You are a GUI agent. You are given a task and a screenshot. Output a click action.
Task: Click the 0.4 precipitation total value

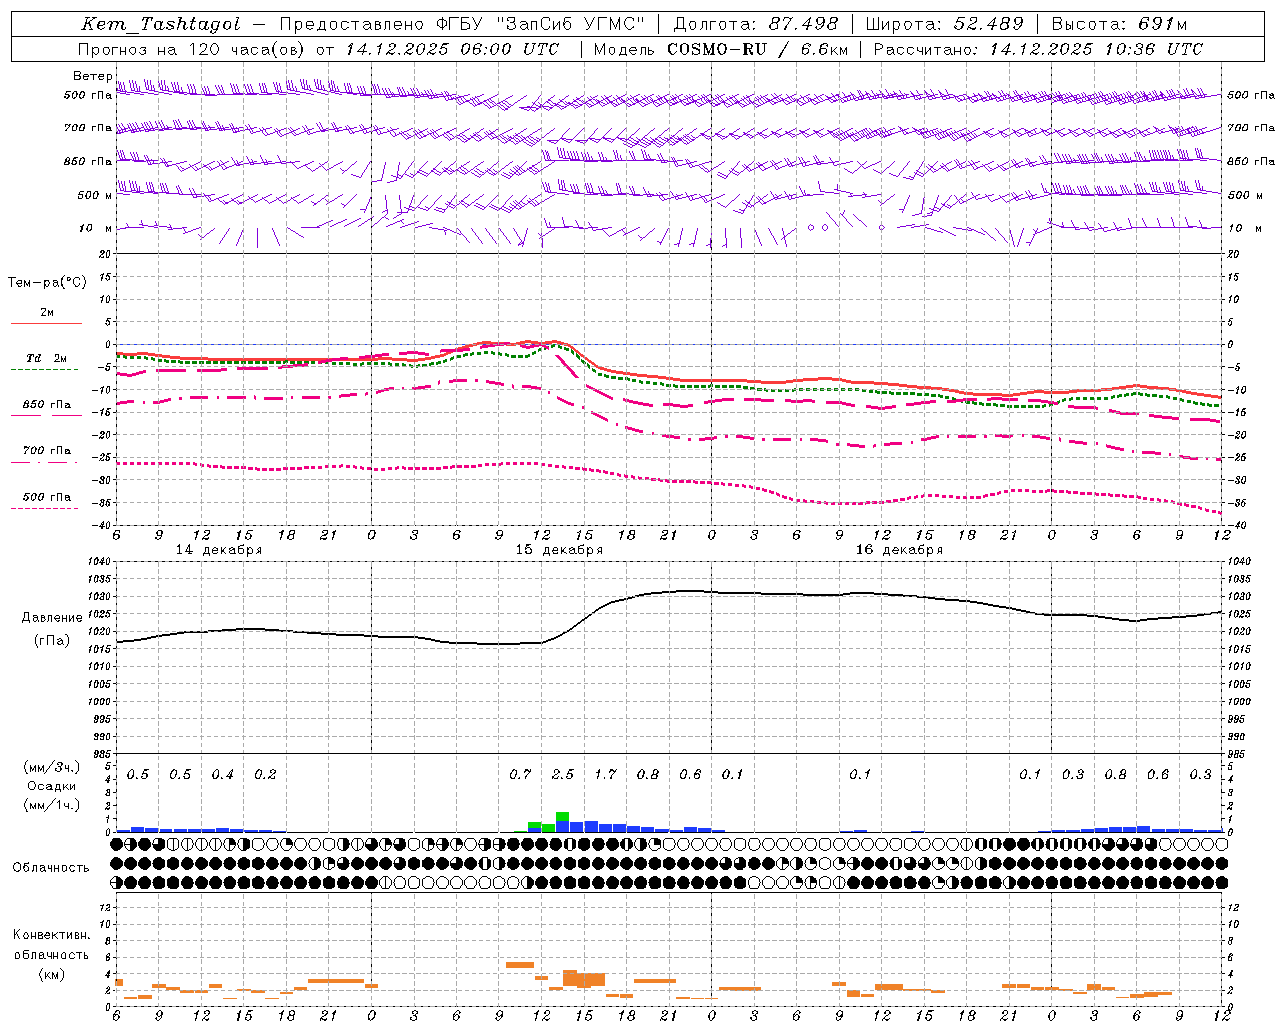(222, 775)
